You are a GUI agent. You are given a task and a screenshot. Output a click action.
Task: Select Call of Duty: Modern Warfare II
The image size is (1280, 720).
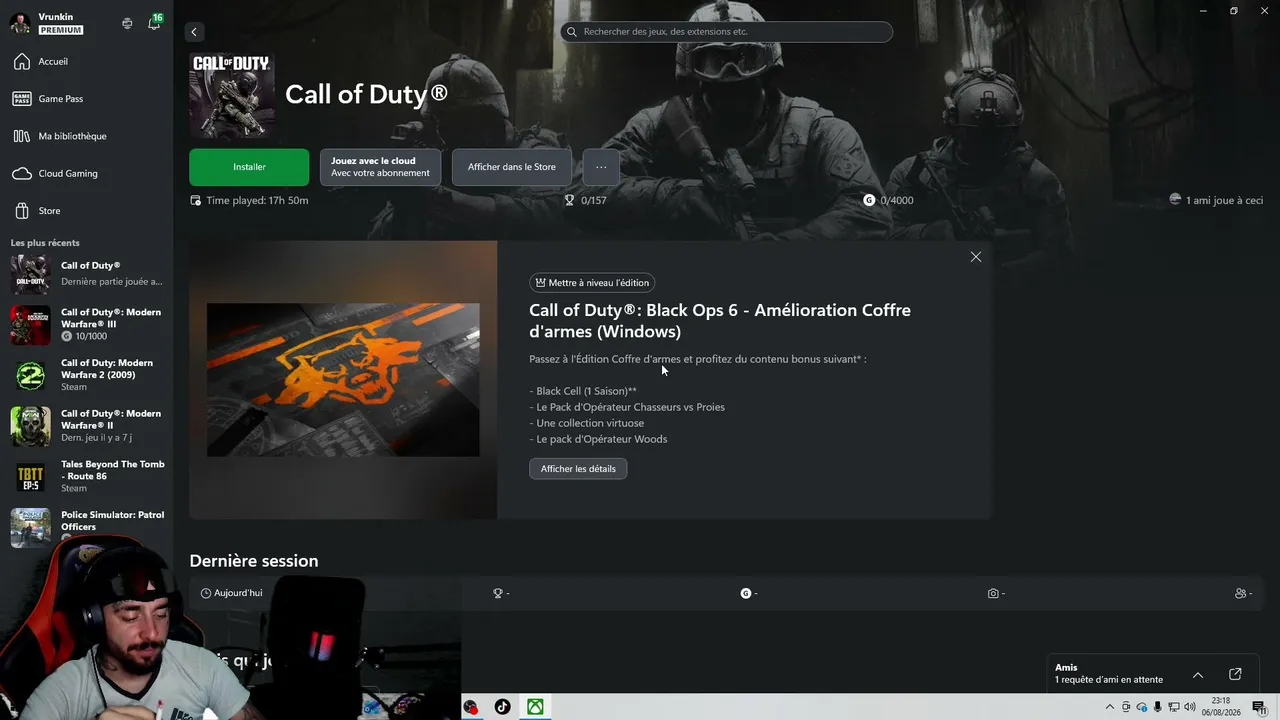click(x=86, y=426)
